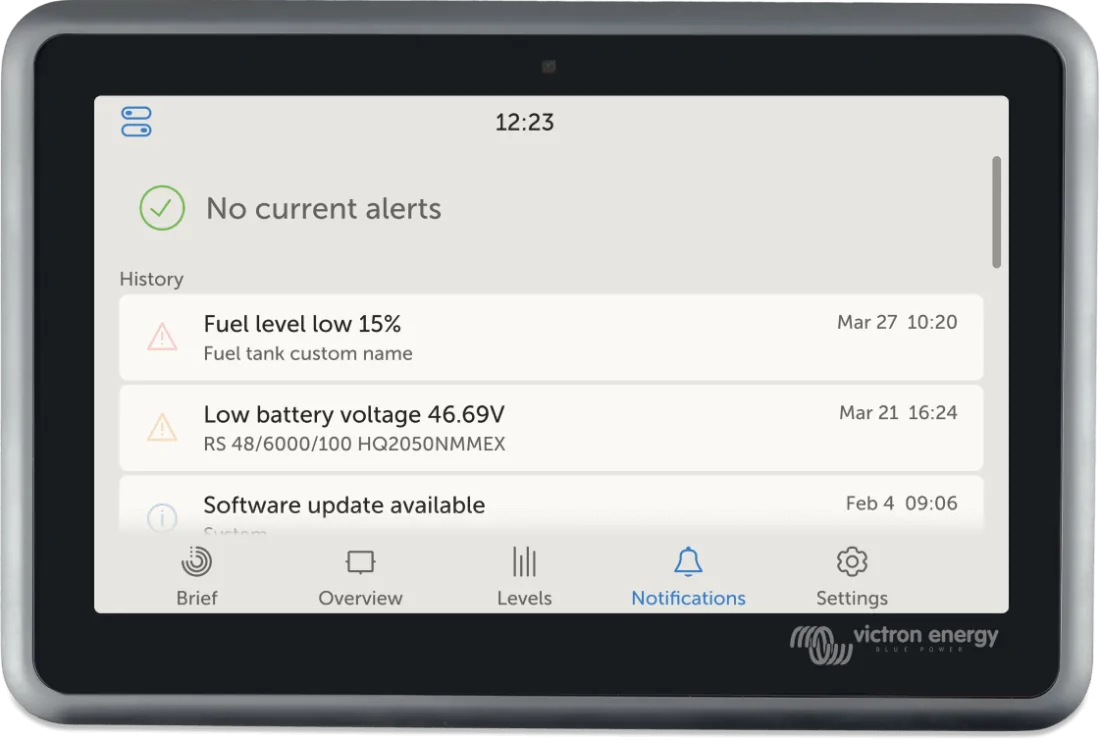The image size is (1100, 740).
Task: Click the Brief spiral icon
Action: [x=196, y=561]
